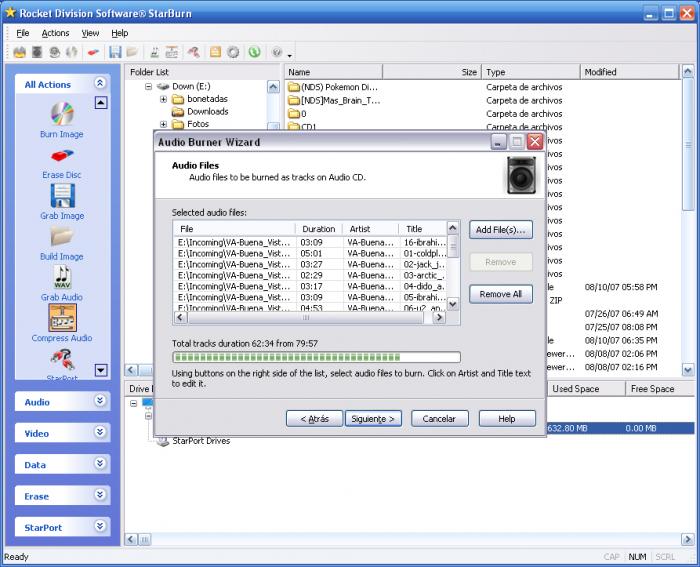Expand the bonetadas folder tree node
This screenshot has height=567, width=700.
(163, 98)
